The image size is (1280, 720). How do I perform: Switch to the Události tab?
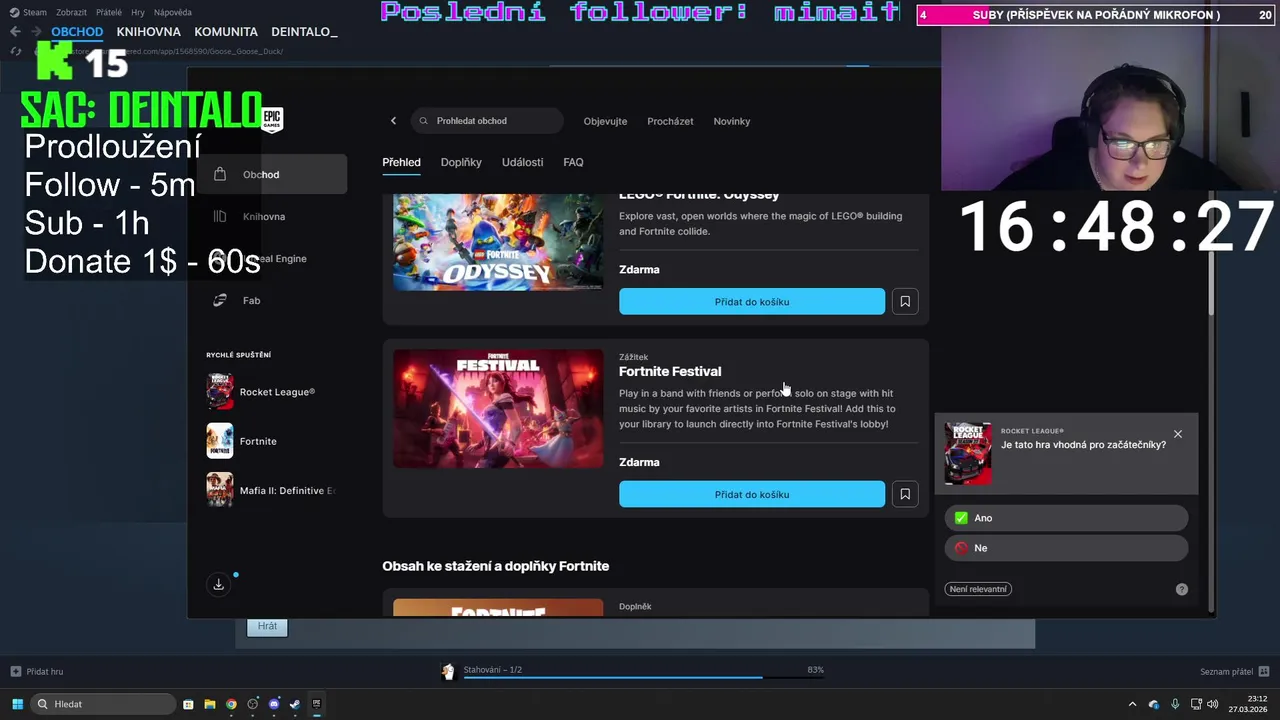click(522, 162)
